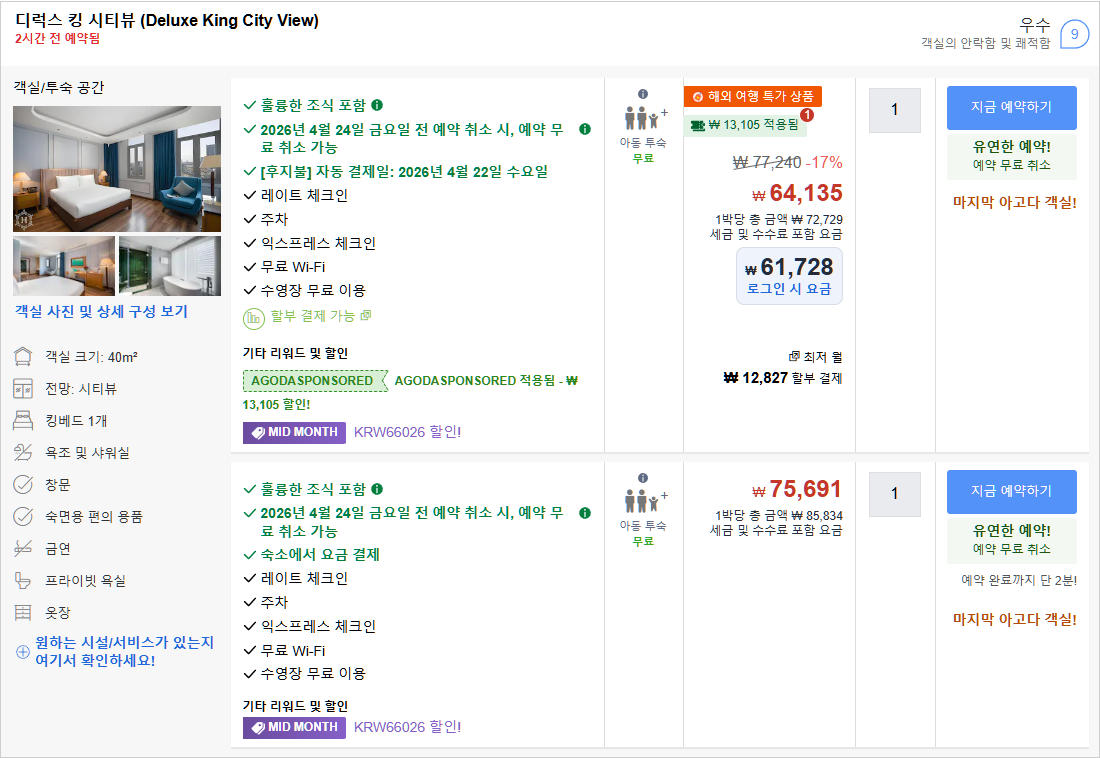Click 지금 예약하기 for the 75,691 offer
The width and height of the screenshot is (1100, 758).
click(1011, 492)
